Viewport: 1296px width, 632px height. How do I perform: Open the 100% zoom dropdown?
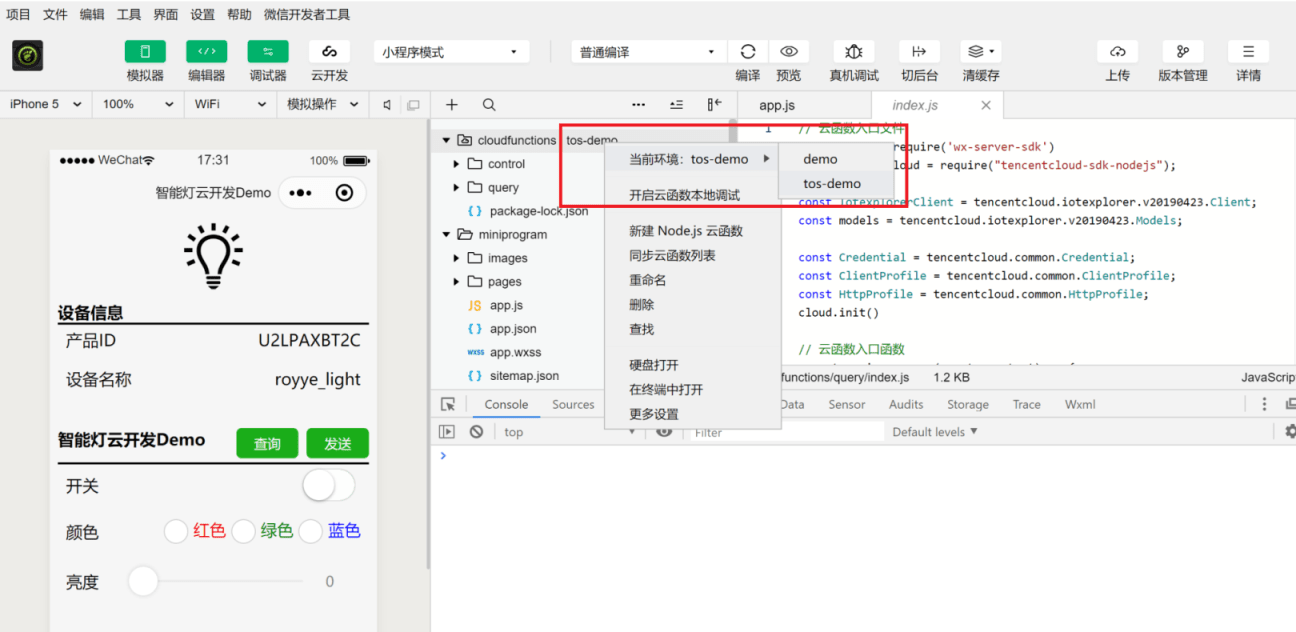click(x=136, y=104)
